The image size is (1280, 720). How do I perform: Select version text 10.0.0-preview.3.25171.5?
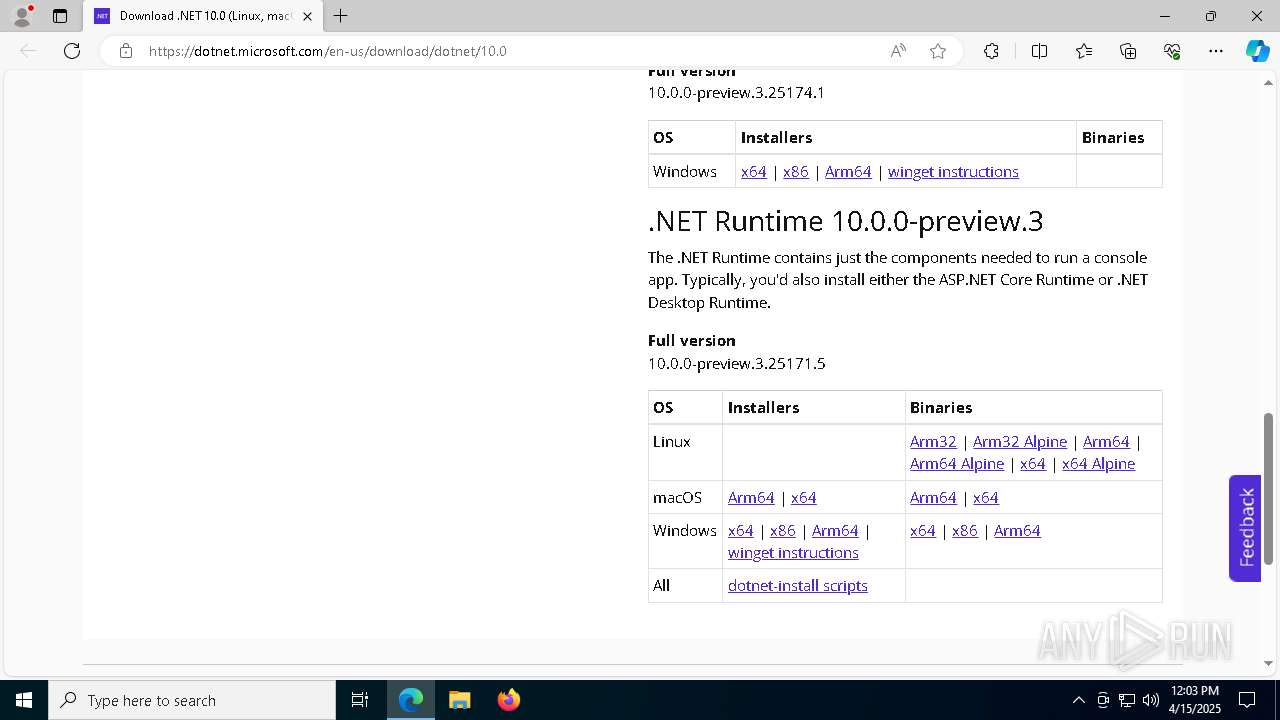(x=737, y=364)
